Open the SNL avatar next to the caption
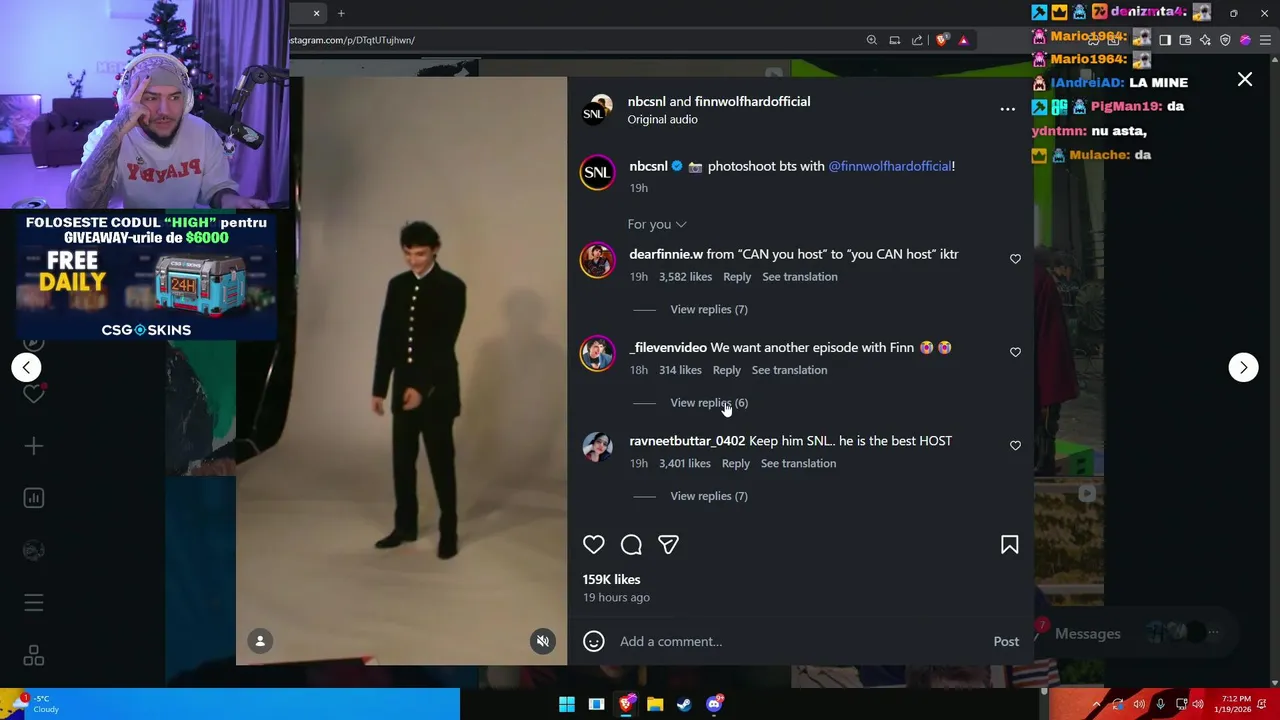This screenshot has height=720, width=1280. coord(597,173)
